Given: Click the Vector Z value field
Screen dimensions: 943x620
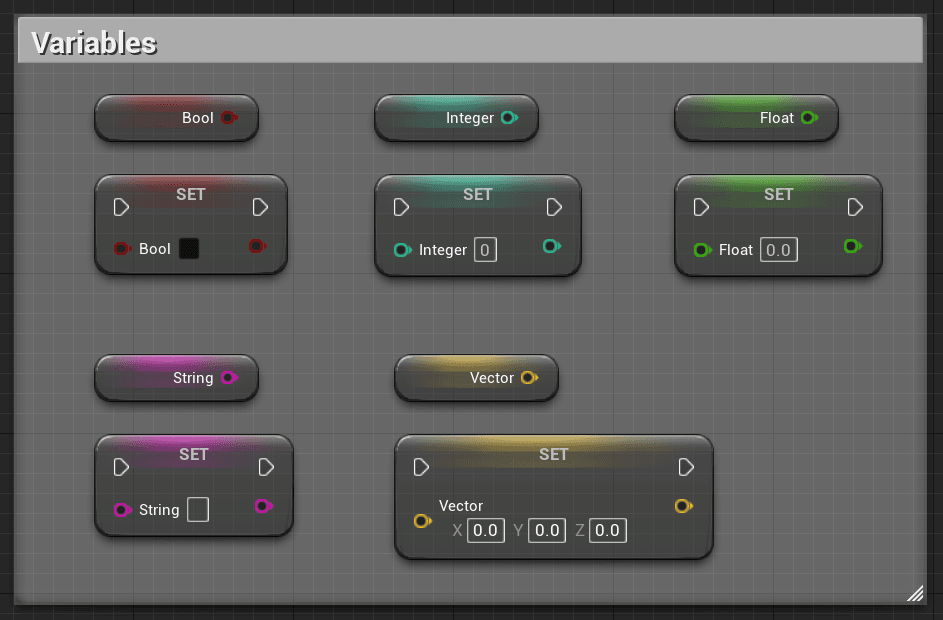Looking at the screenshot, I should pyautogui.click(x=608, y=530).
